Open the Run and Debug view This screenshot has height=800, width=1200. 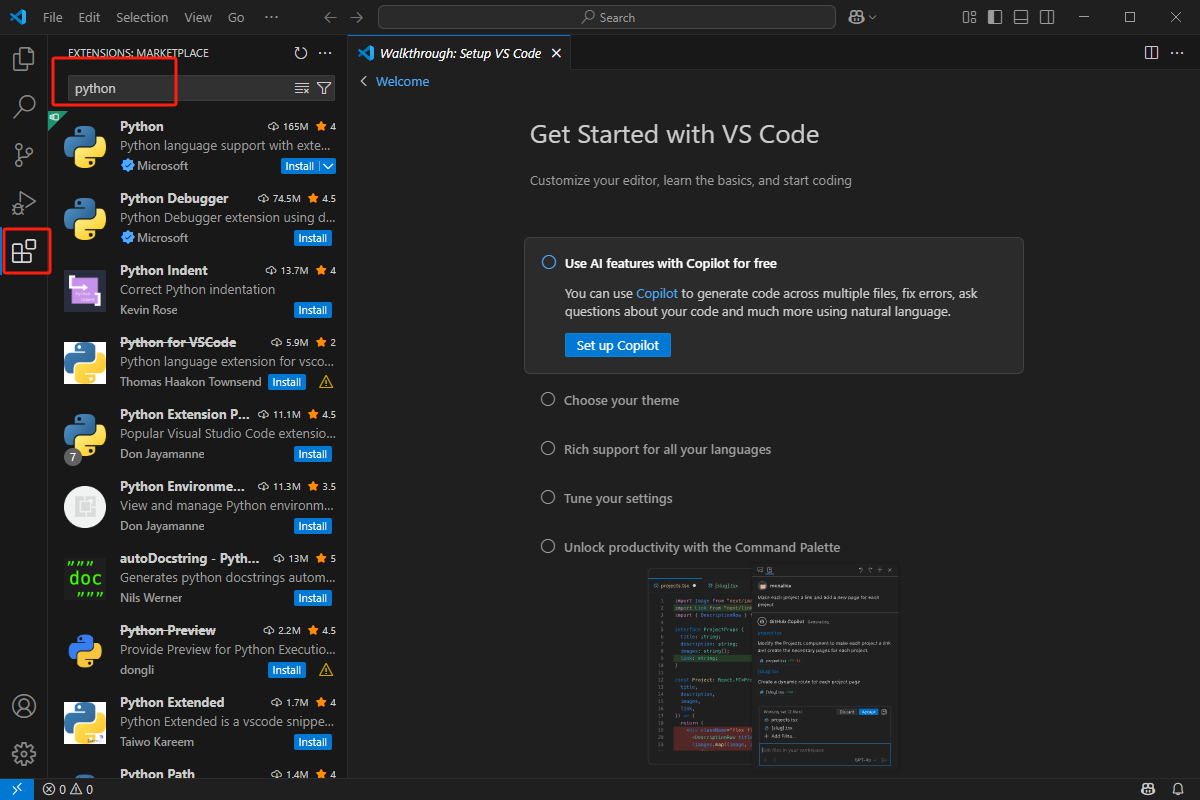pyautogui.click(x=24, y=203)
